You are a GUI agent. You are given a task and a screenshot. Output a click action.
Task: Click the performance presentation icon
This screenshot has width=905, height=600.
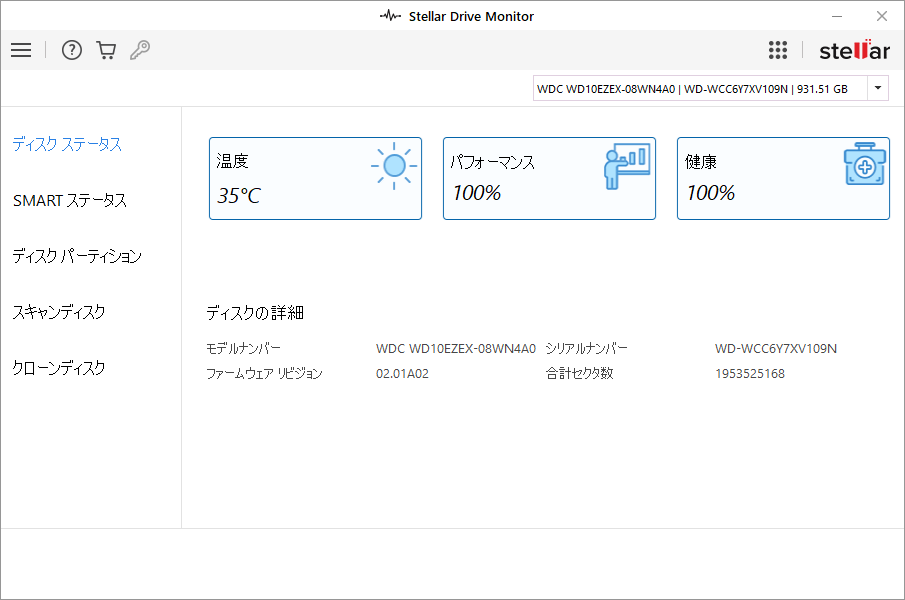pyautogui.click(x=627, y=166)
